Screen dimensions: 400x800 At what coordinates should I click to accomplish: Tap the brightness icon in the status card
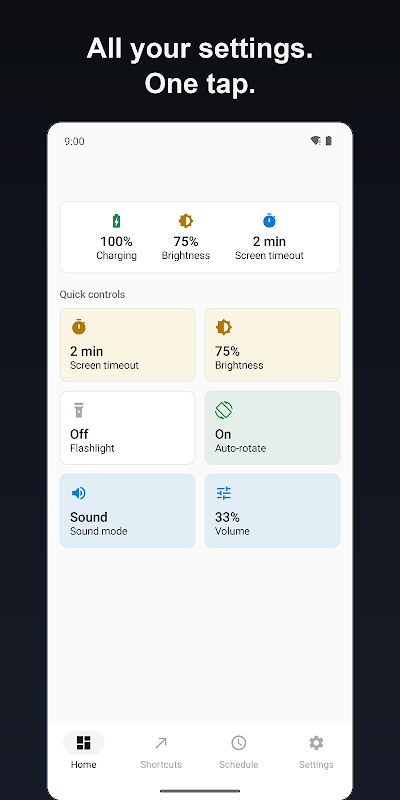click(x=186, y=221)
